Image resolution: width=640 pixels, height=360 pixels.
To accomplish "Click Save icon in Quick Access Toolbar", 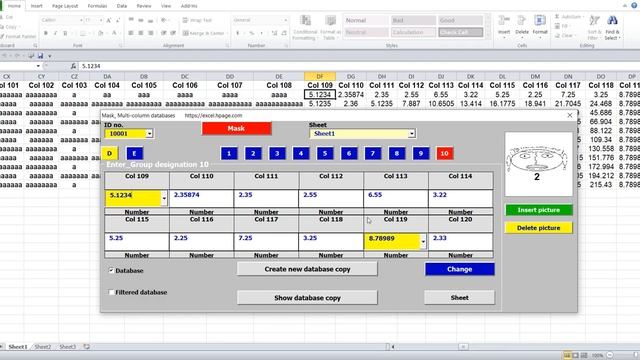I will pyautogui.click(x=40, y=56).
